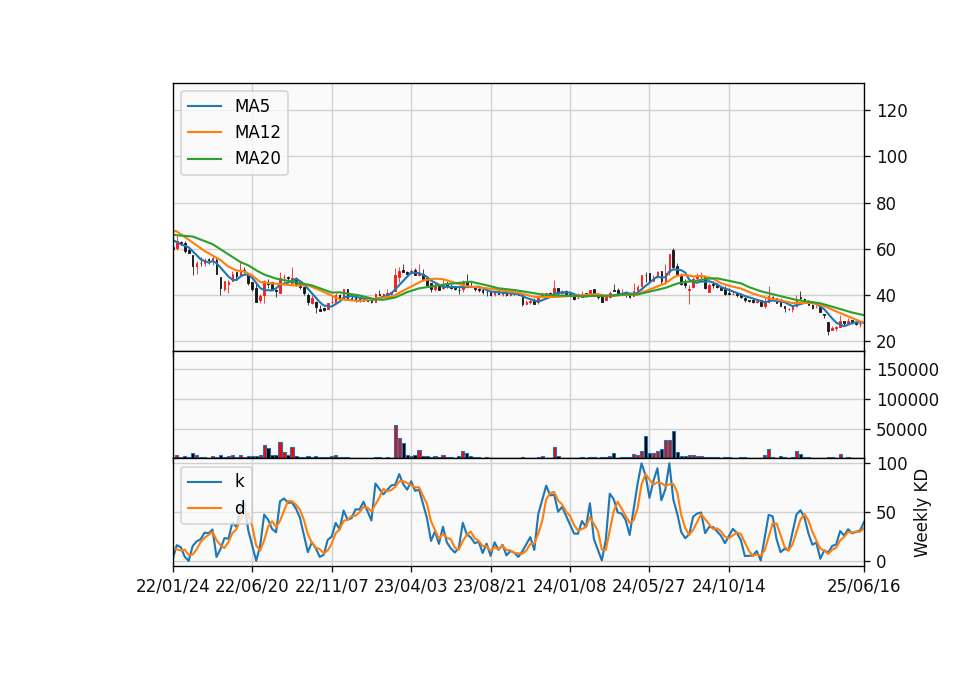The height and width of the screenshot is (690, 960).
Task: Click the green MA20 legend line
Action: pos(204,159)
